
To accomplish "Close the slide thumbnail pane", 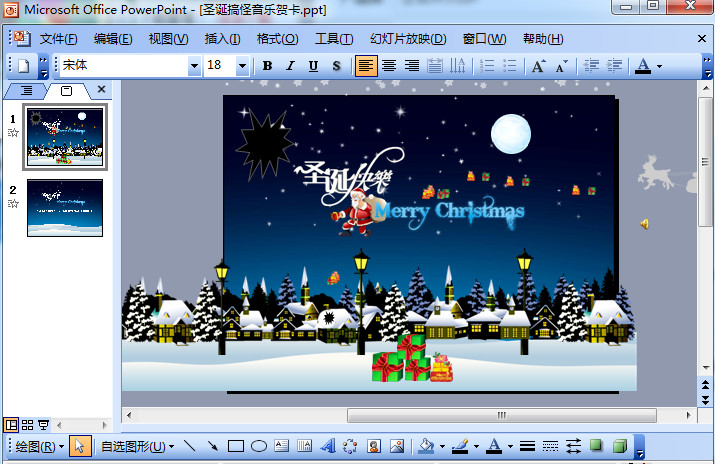I will (101, 90).
